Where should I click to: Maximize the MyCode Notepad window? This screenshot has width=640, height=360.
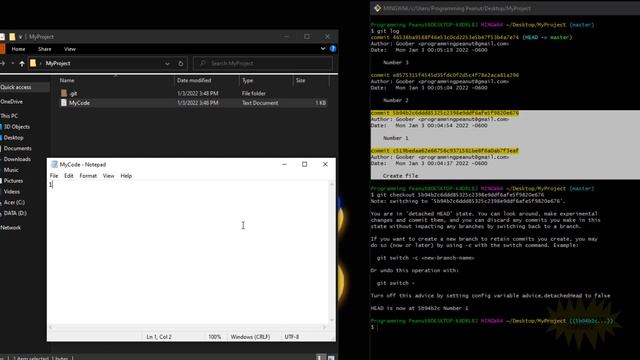pos(304,164)
